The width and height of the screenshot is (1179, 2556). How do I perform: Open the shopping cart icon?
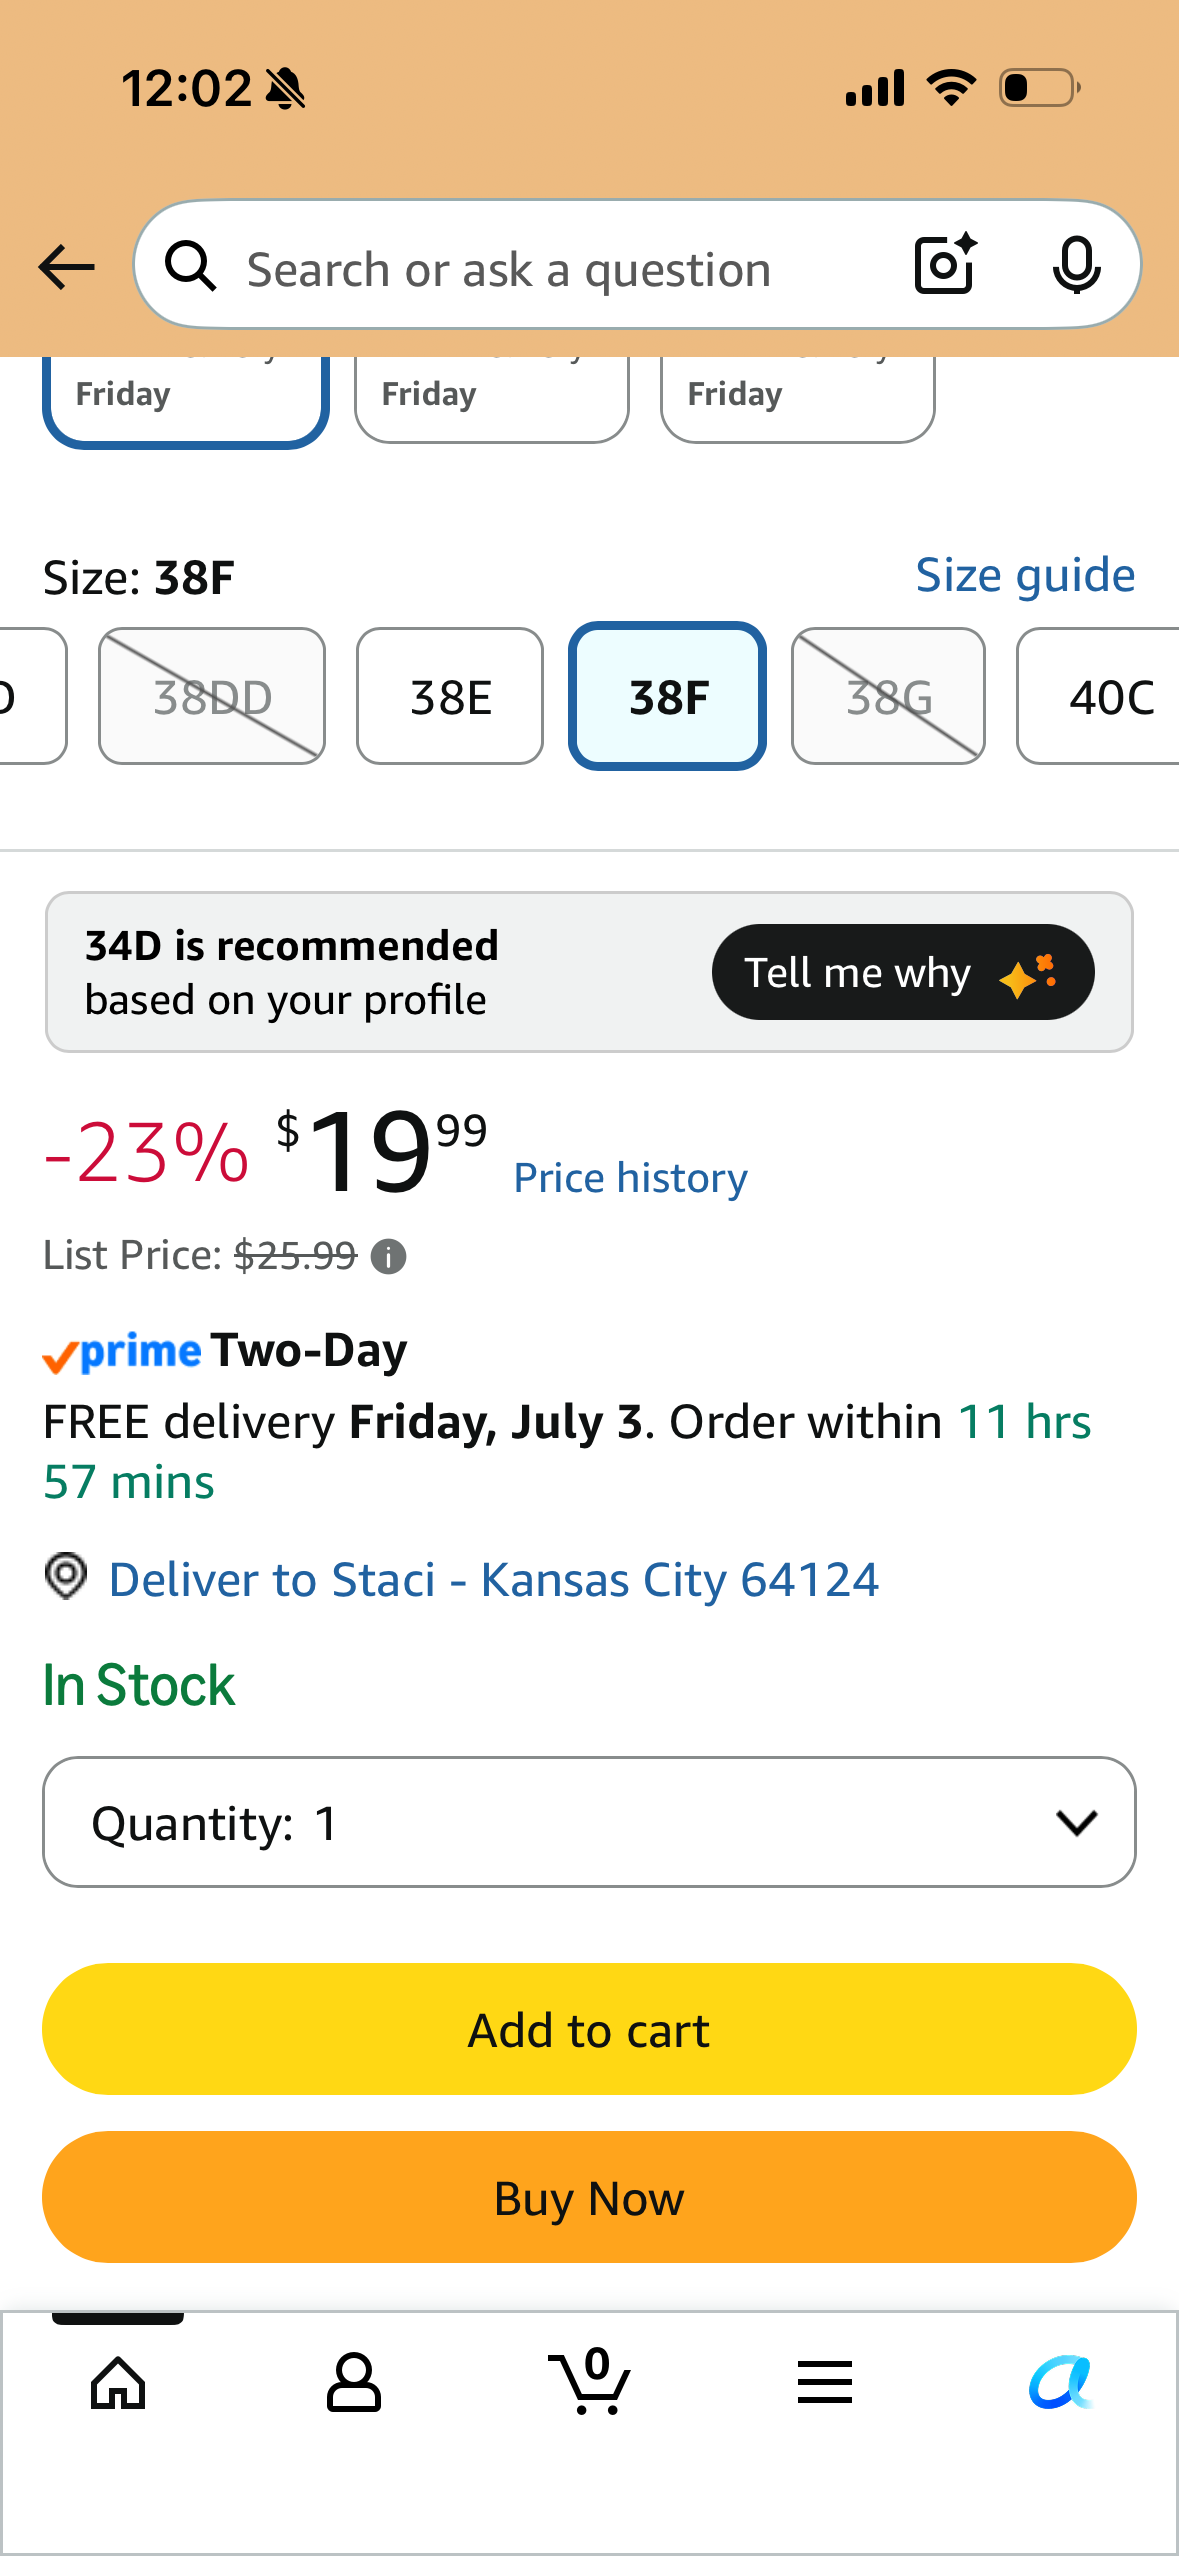[x=590, y=2381]
